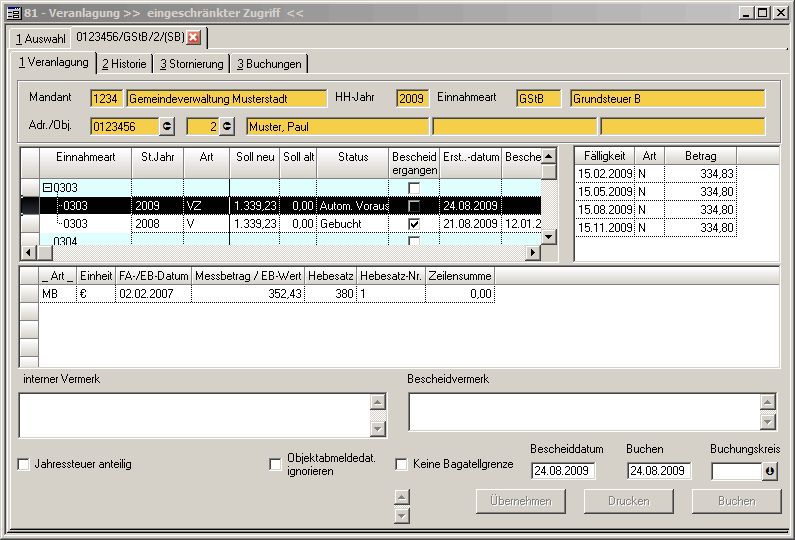Screen dimensions: 795x540
Task: Click the application icon in the title bar
Action: [x=12, y=11]
